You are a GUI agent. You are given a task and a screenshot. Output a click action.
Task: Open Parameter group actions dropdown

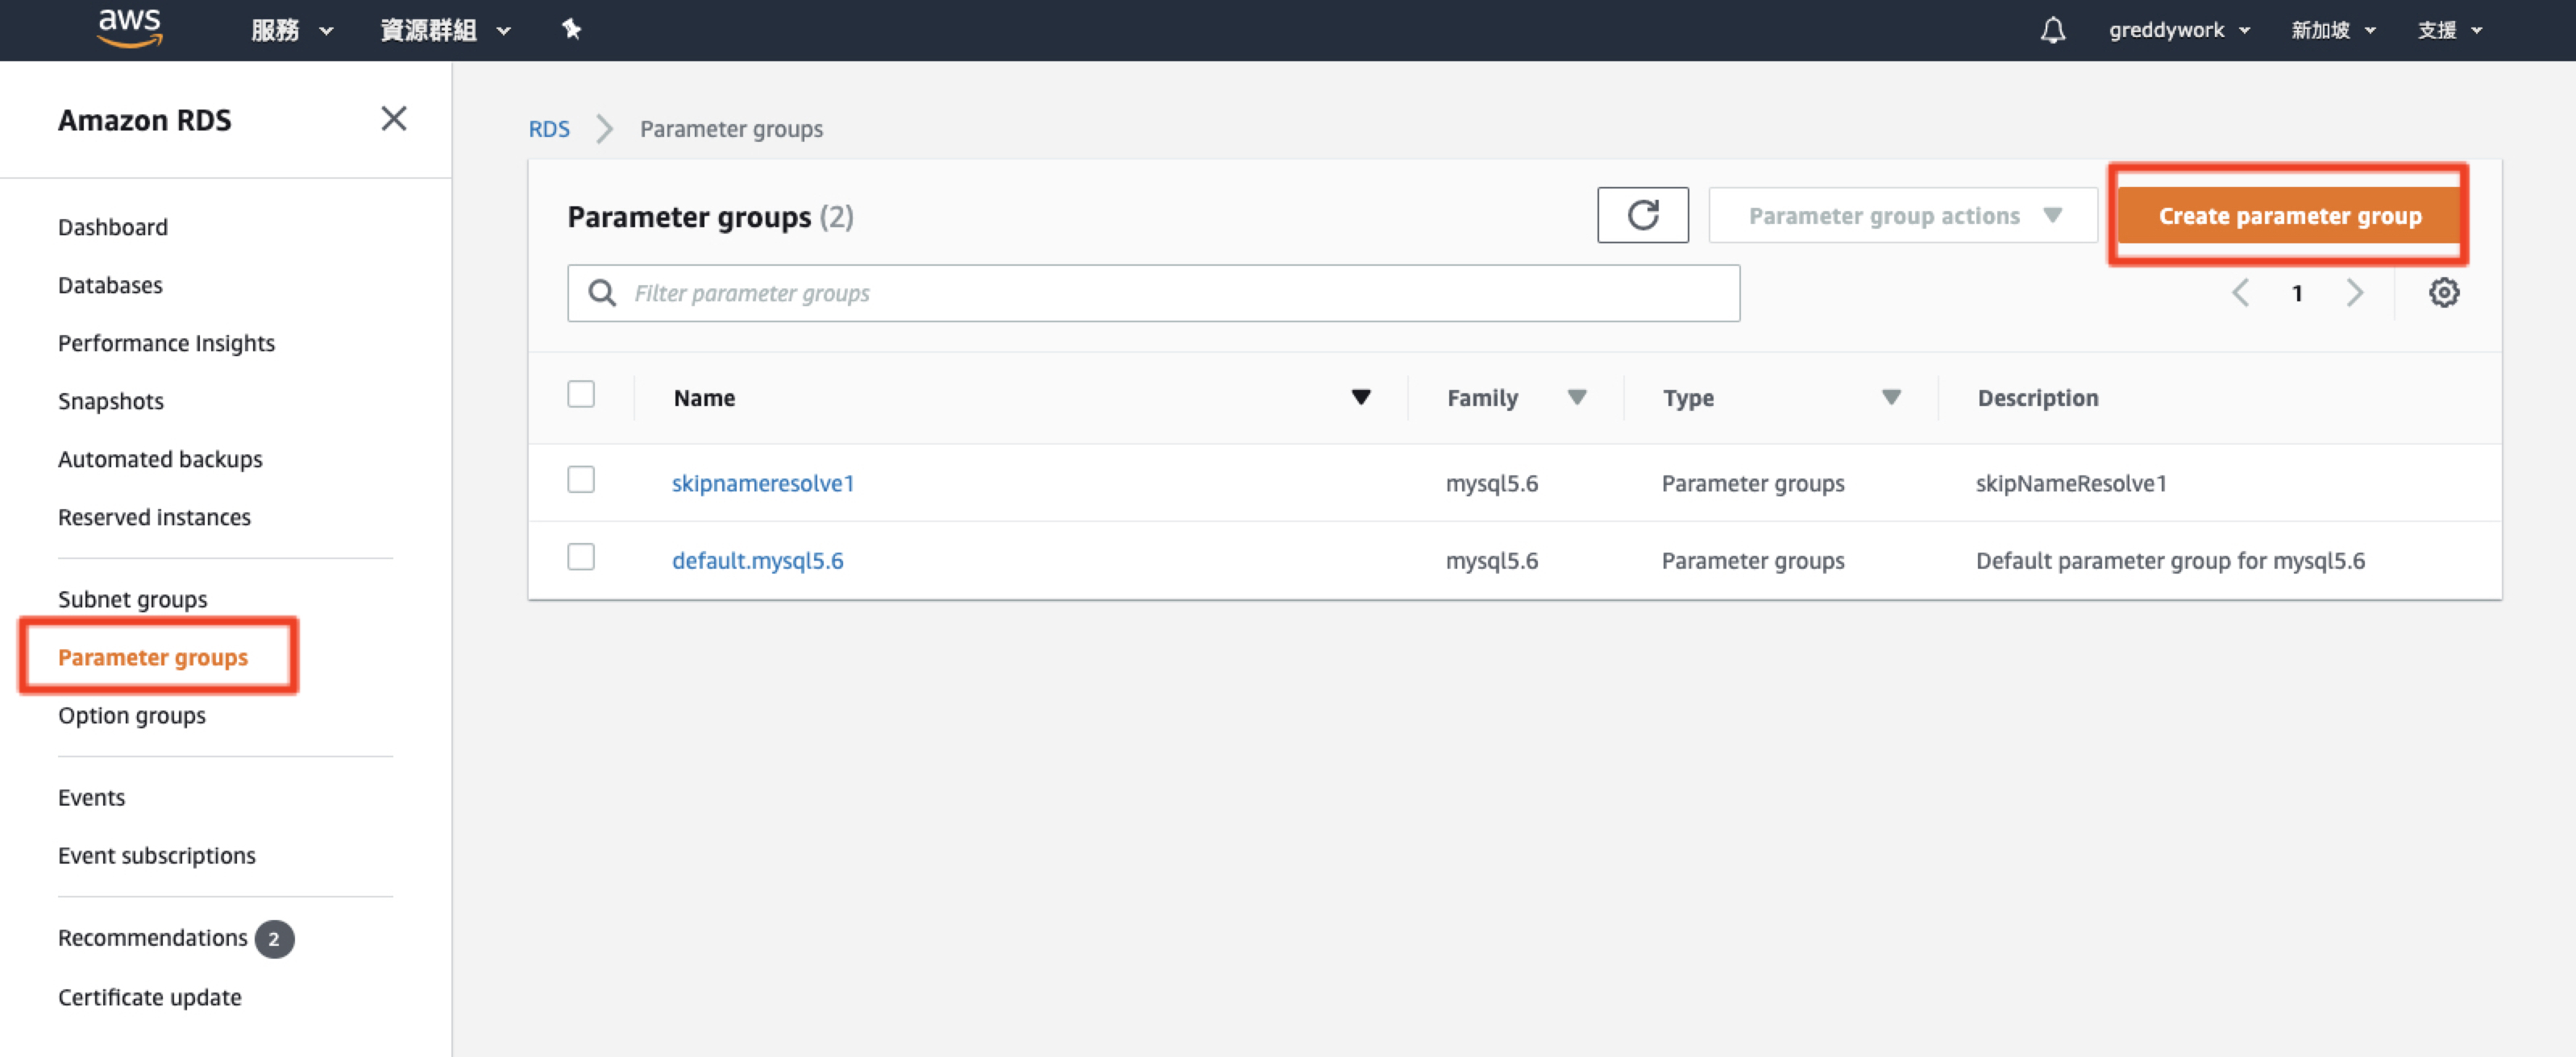1902,216
